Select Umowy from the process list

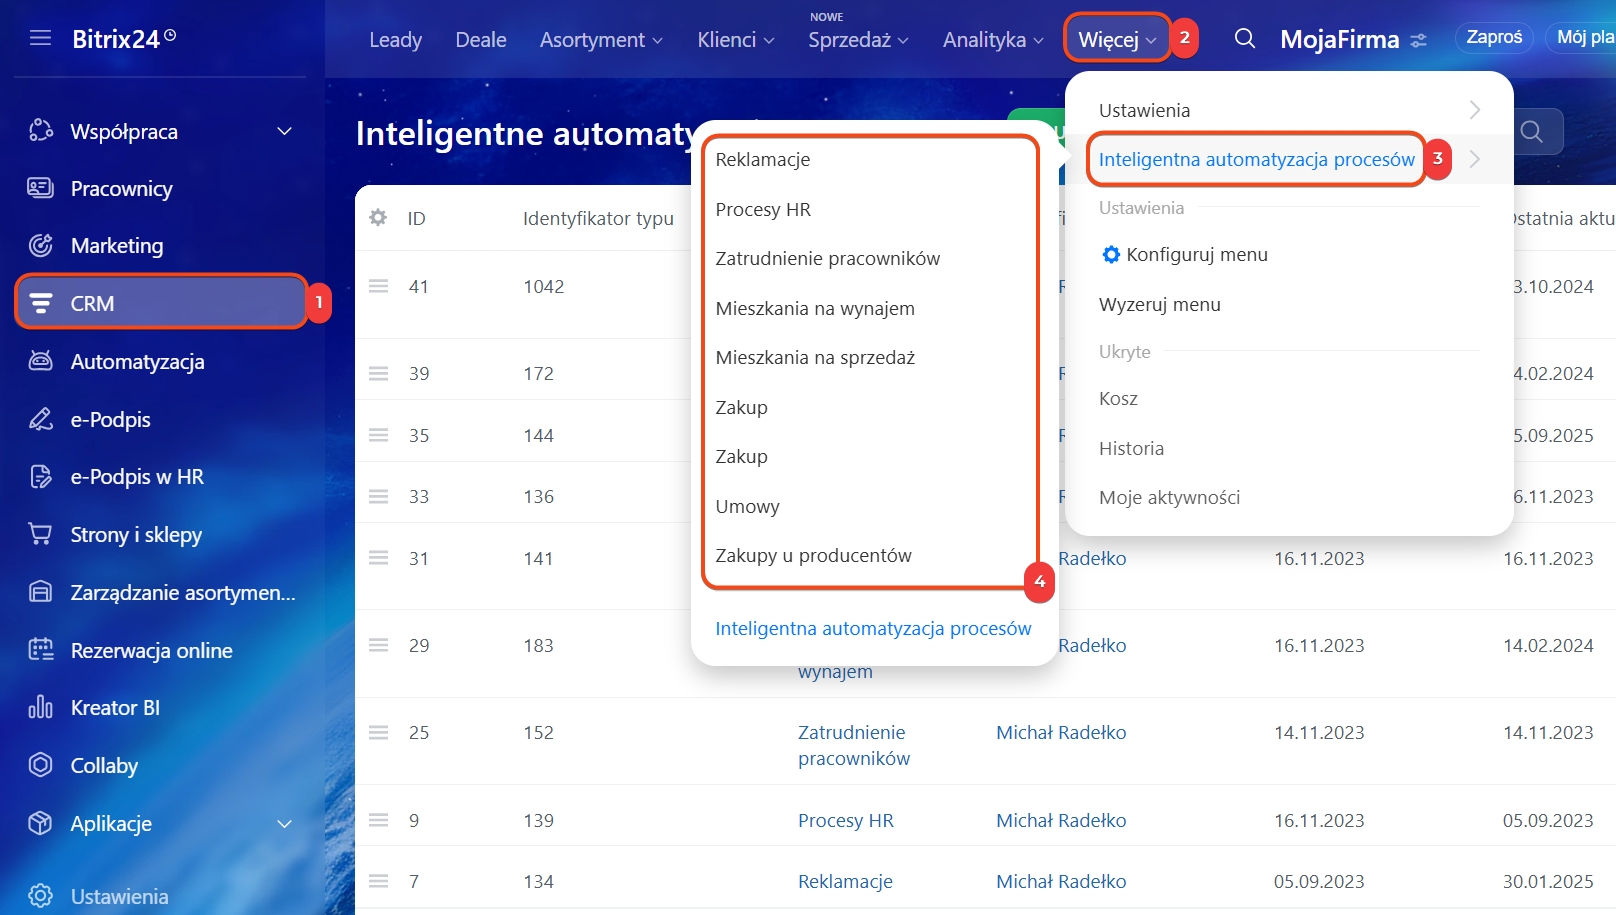pyautogui.click(x=747, y=506)
